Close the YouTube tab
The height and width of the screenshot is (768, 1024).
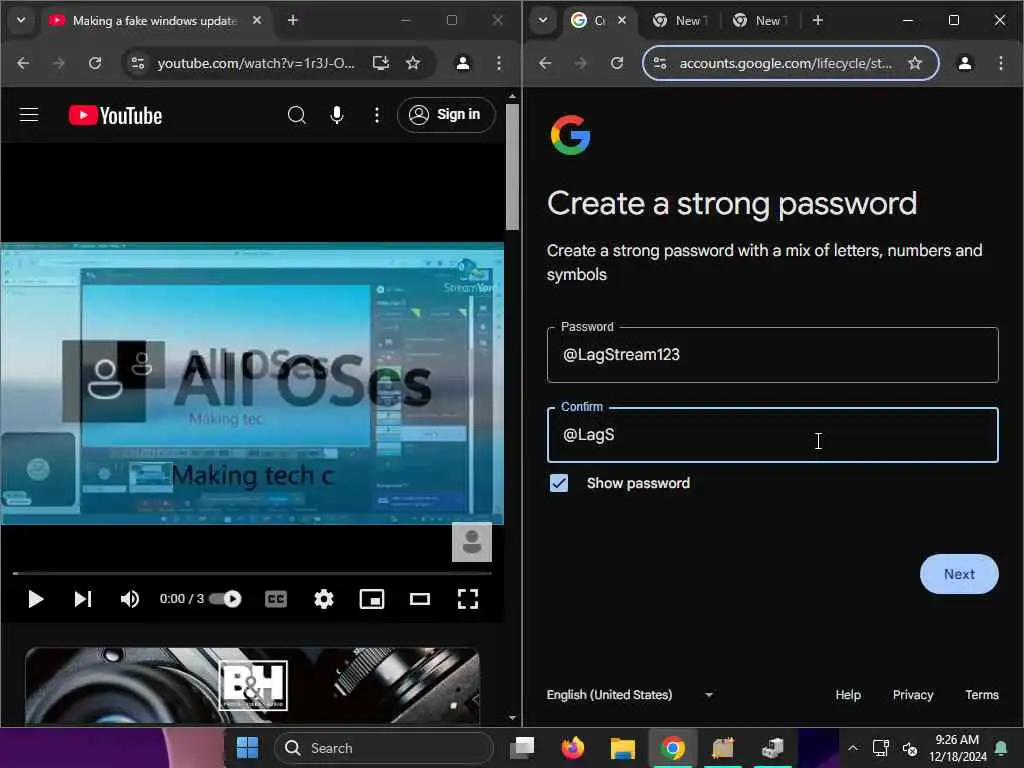click(x=257, y=20)
